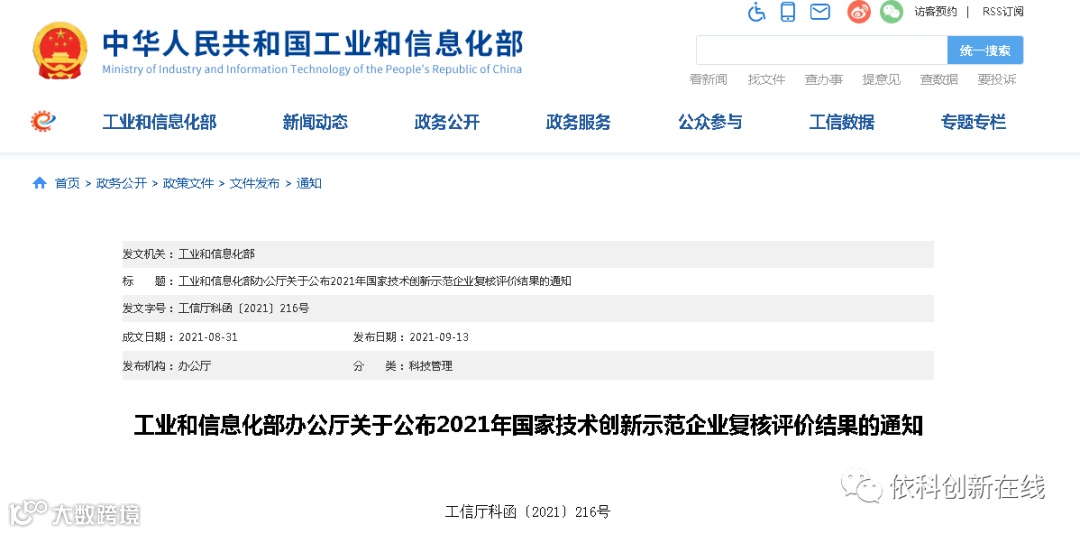This screenshot has width=1080, height=534.
Task: Click document number 工信厅科函〔2021〕216号 in table
Action: [x=244, y=308]
